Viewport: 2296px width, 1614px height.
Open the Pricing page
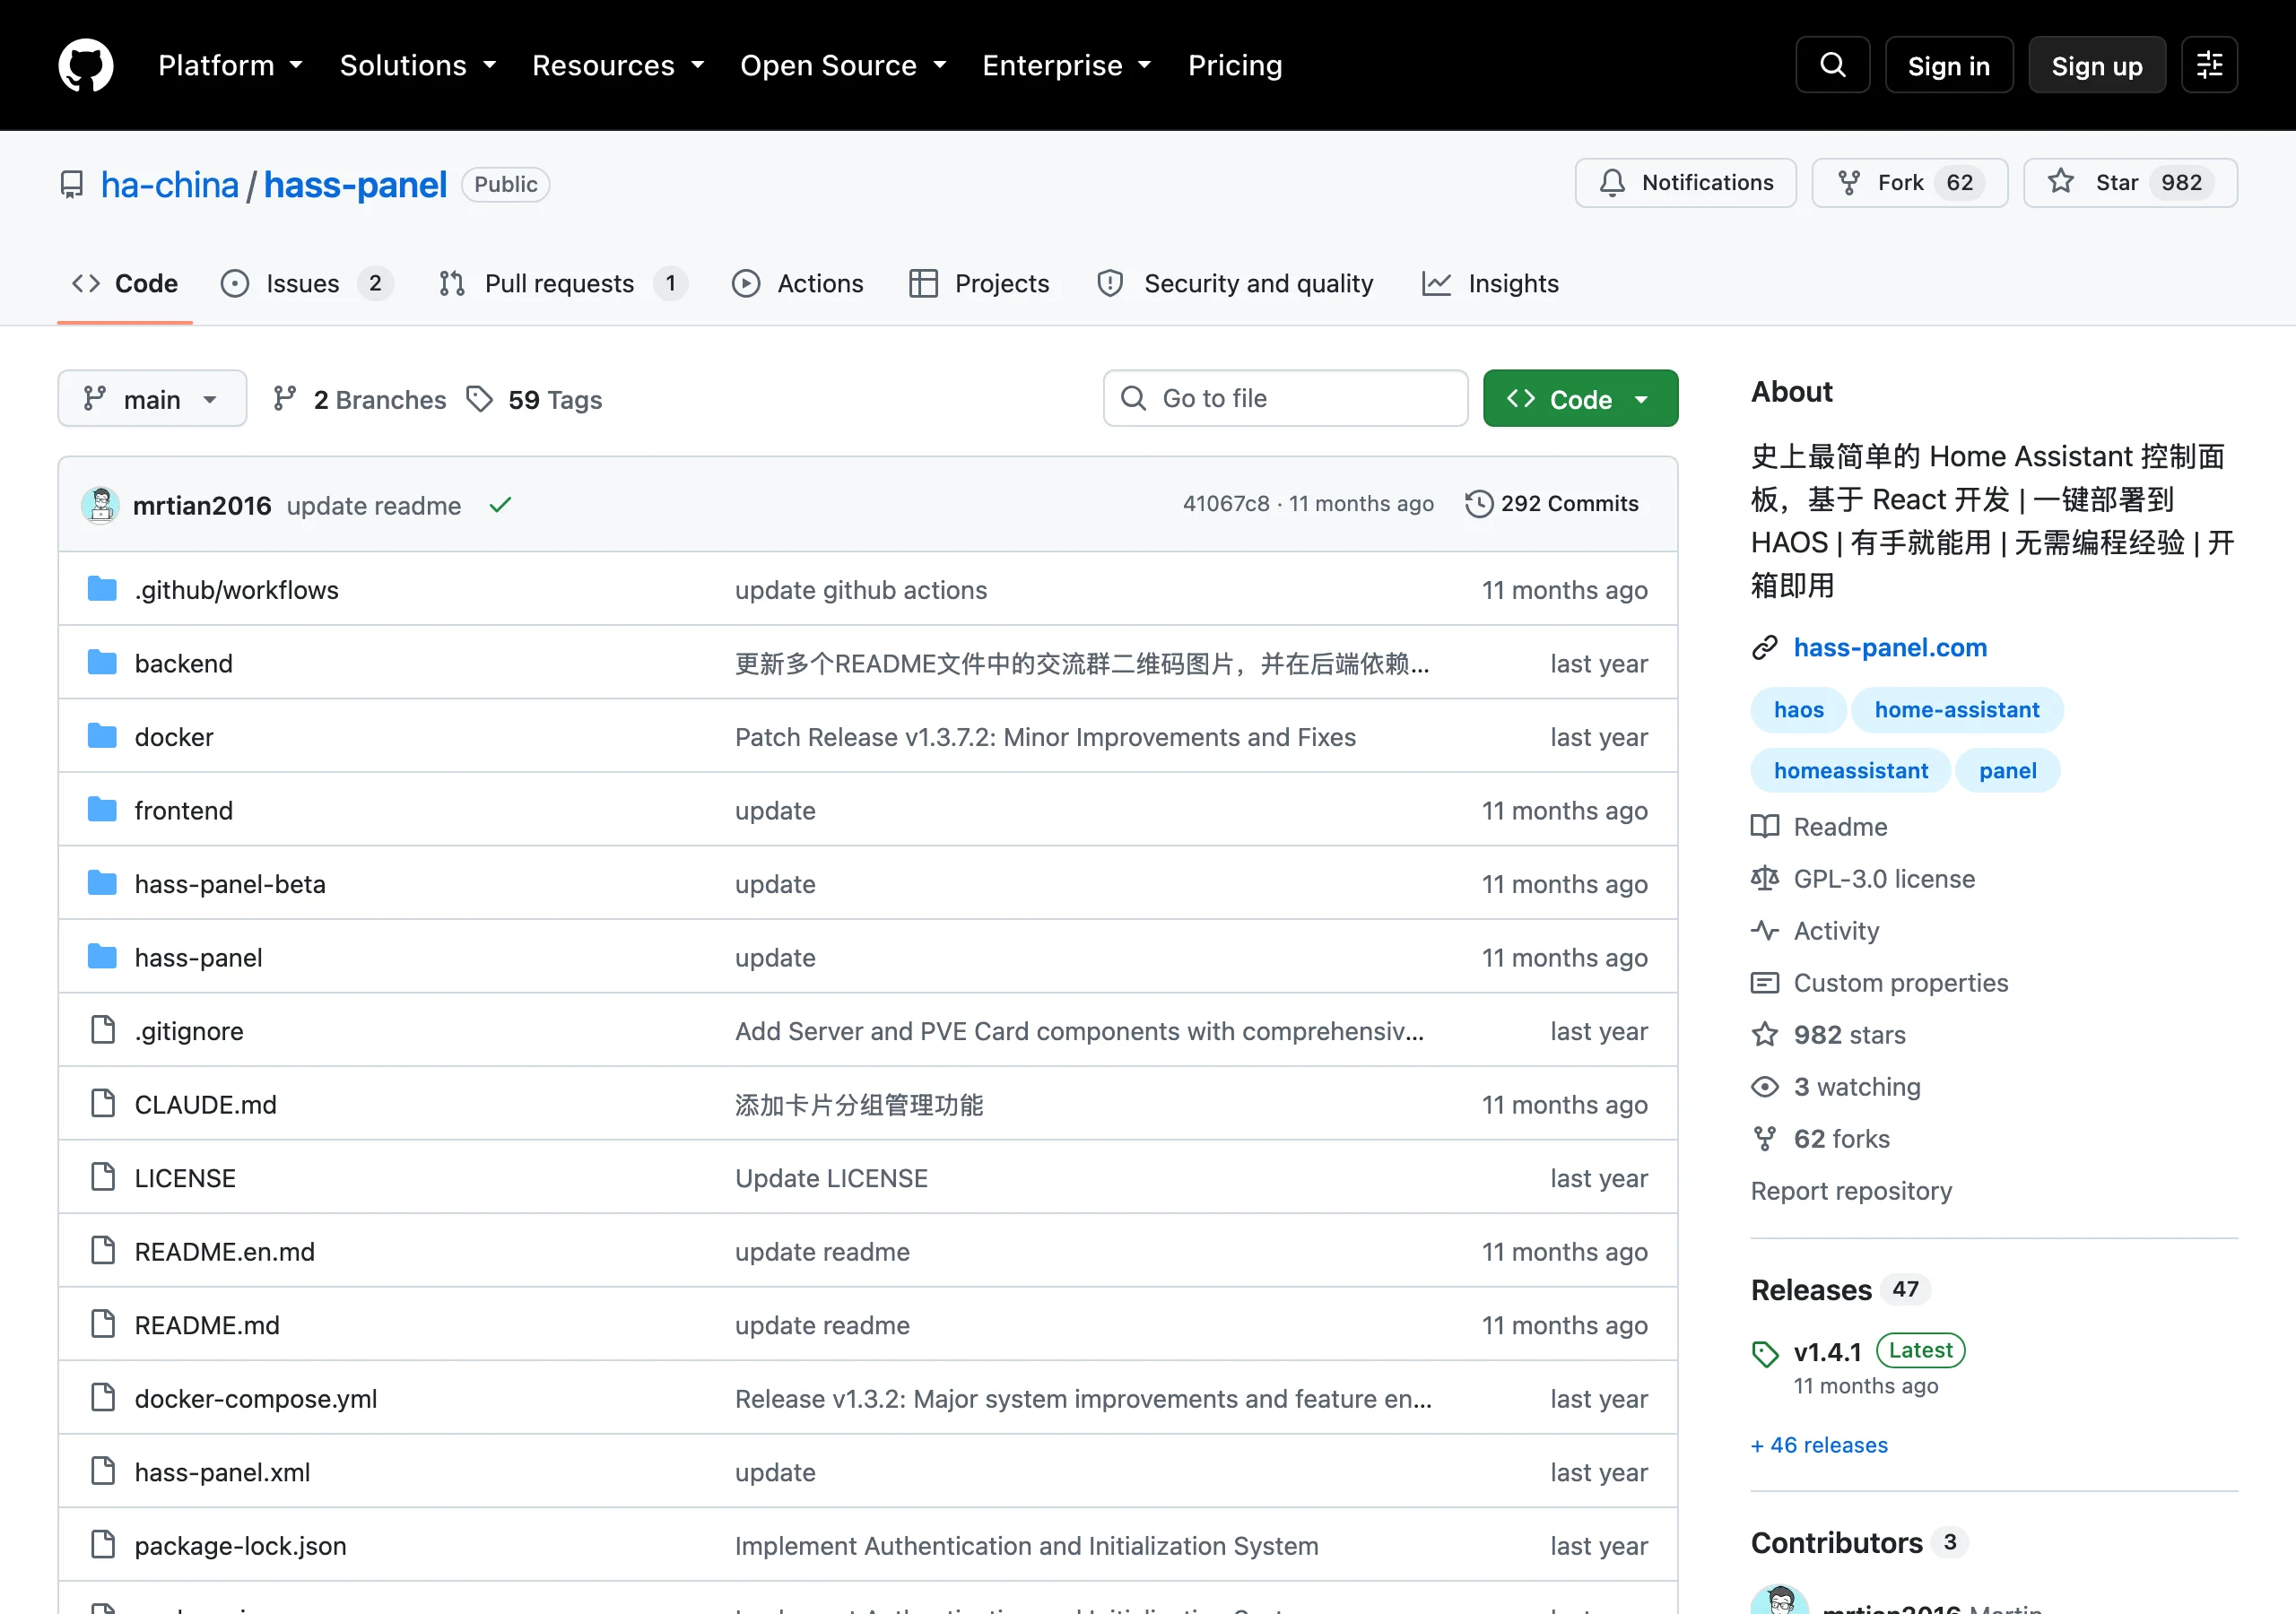pyautogui.click(x=1235, y=65)
